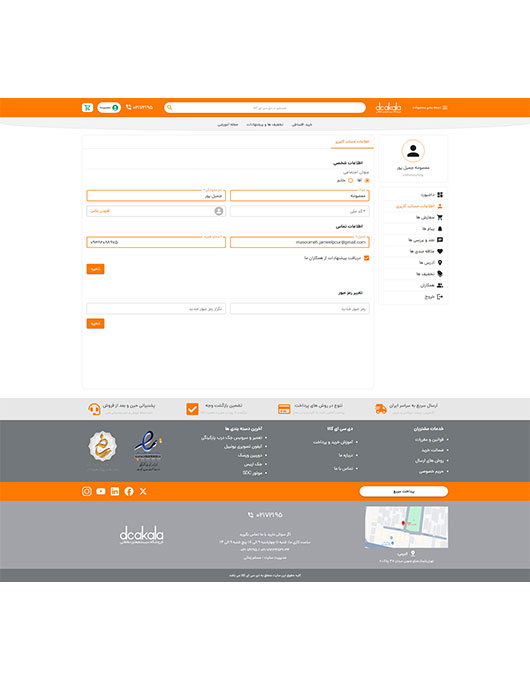The width and height of the screenshot is (530, 680).
Task: Click the dcakala logo in the header
Action: [388, 107]
